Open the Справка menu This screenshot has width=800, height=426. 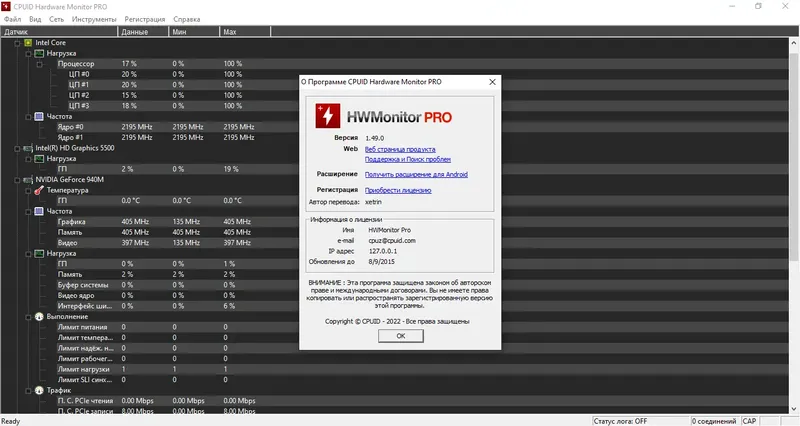point(187,19)
